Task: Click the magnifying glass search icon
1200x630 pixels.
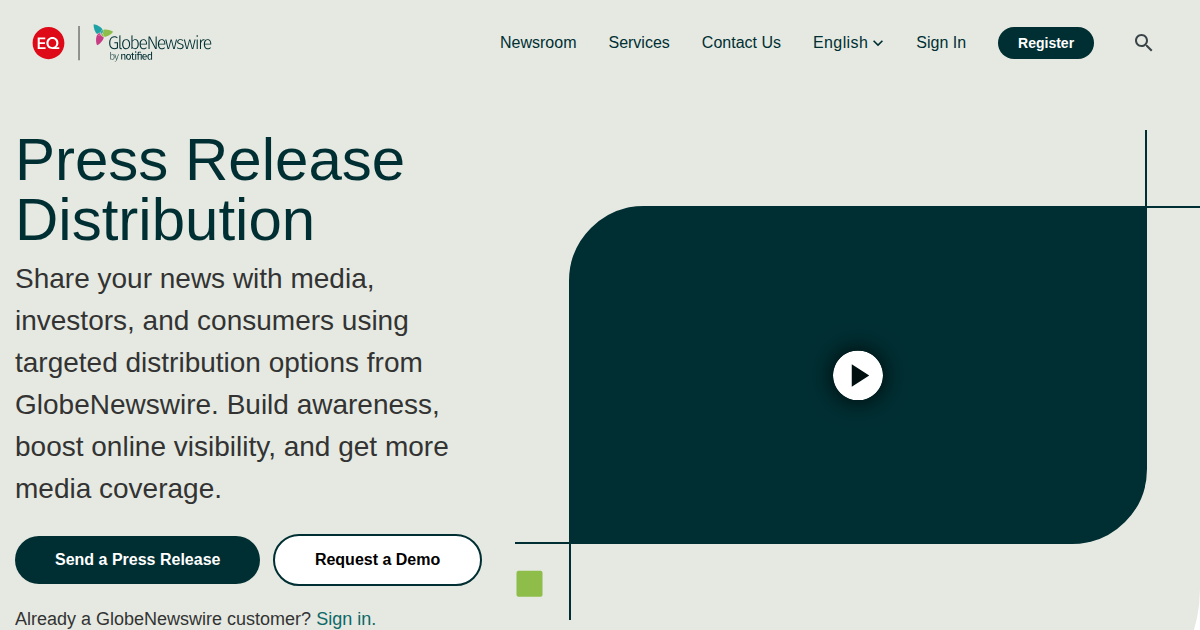Action: pyautogui.click(x=1143, y=43)
